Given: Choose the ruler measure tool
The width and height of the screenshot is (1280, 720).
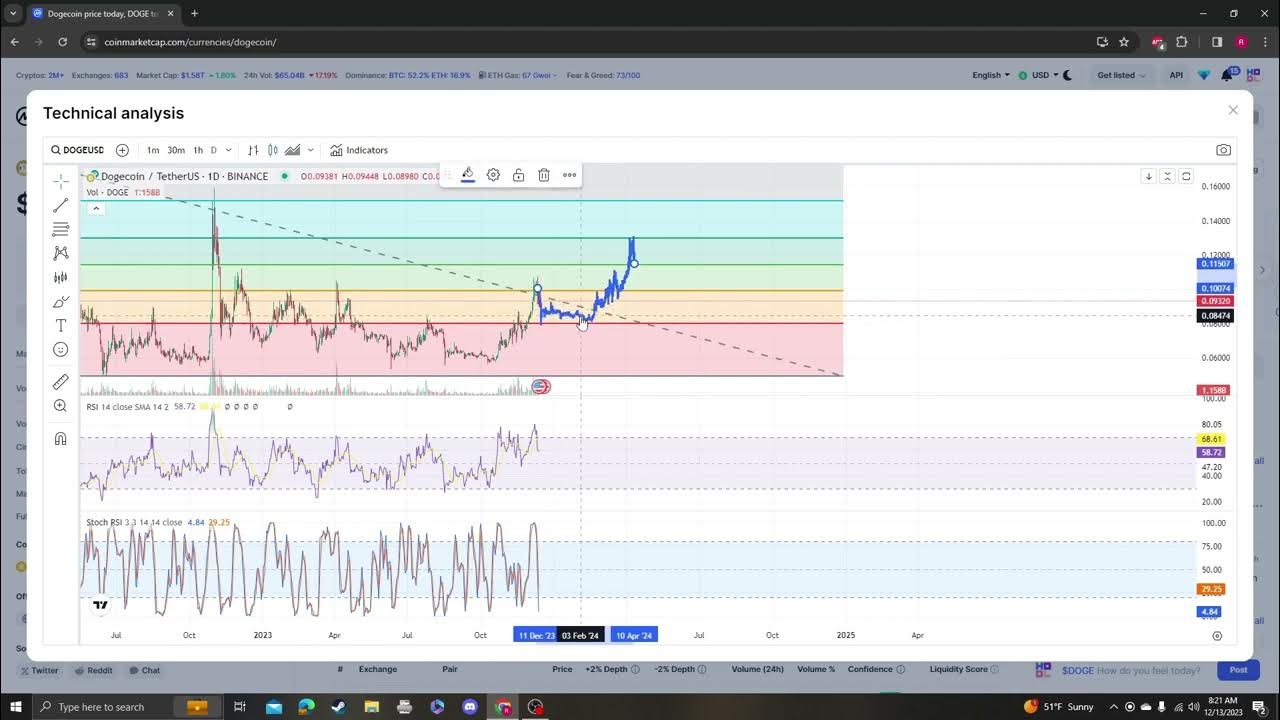Looking at the screenshot, I should [x=61, y=381].
